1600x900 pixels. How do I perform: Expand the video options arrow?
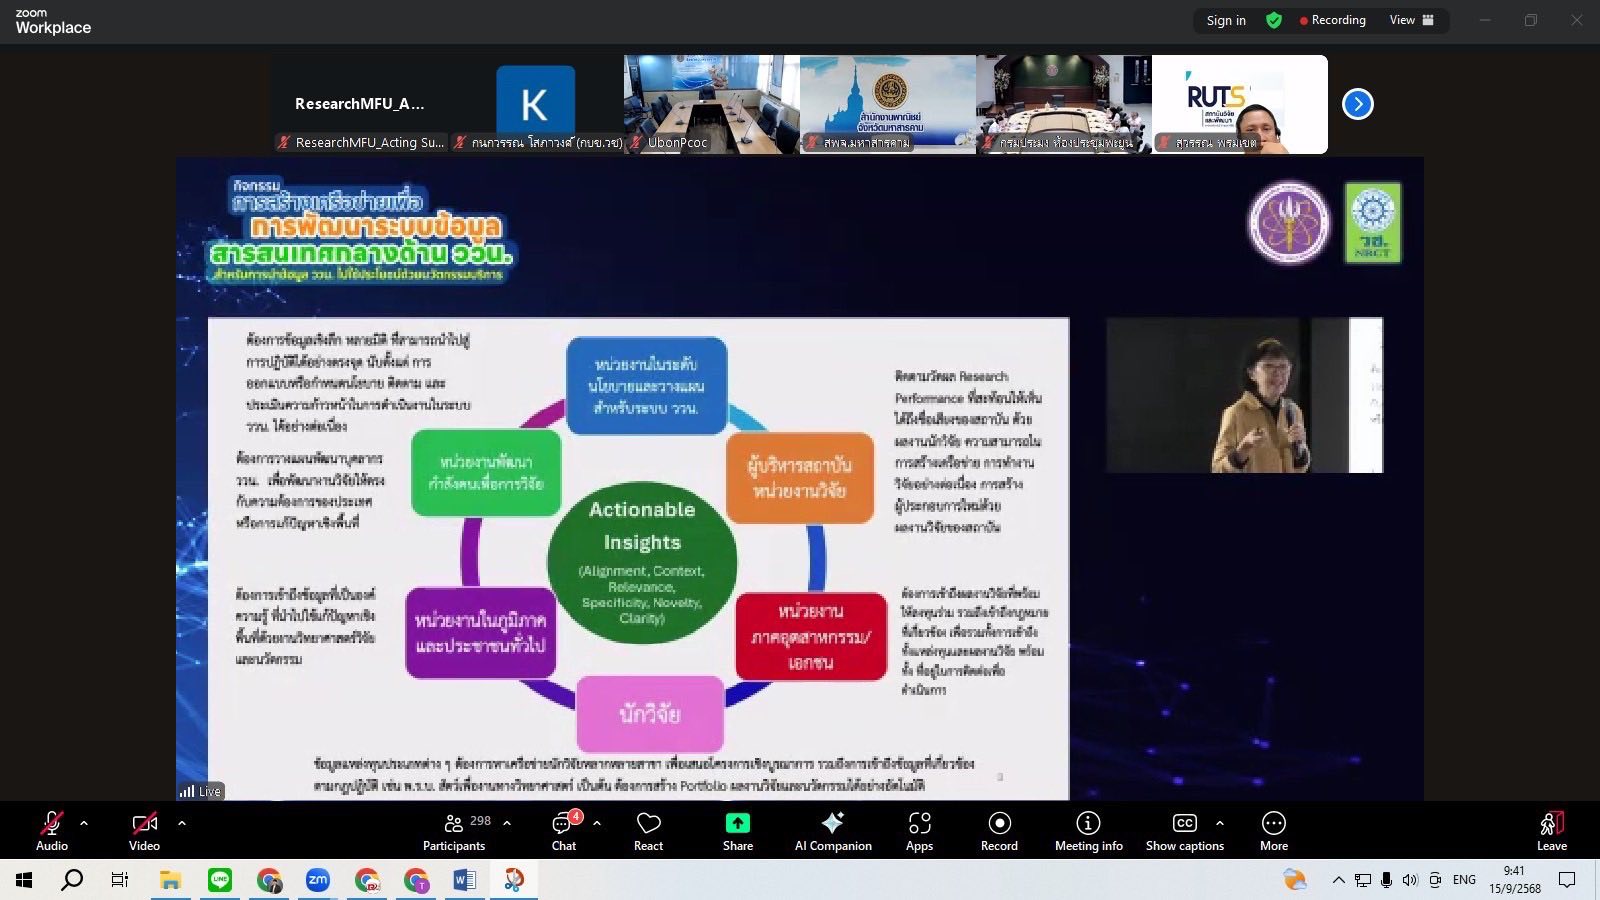(x=182, y=823)
